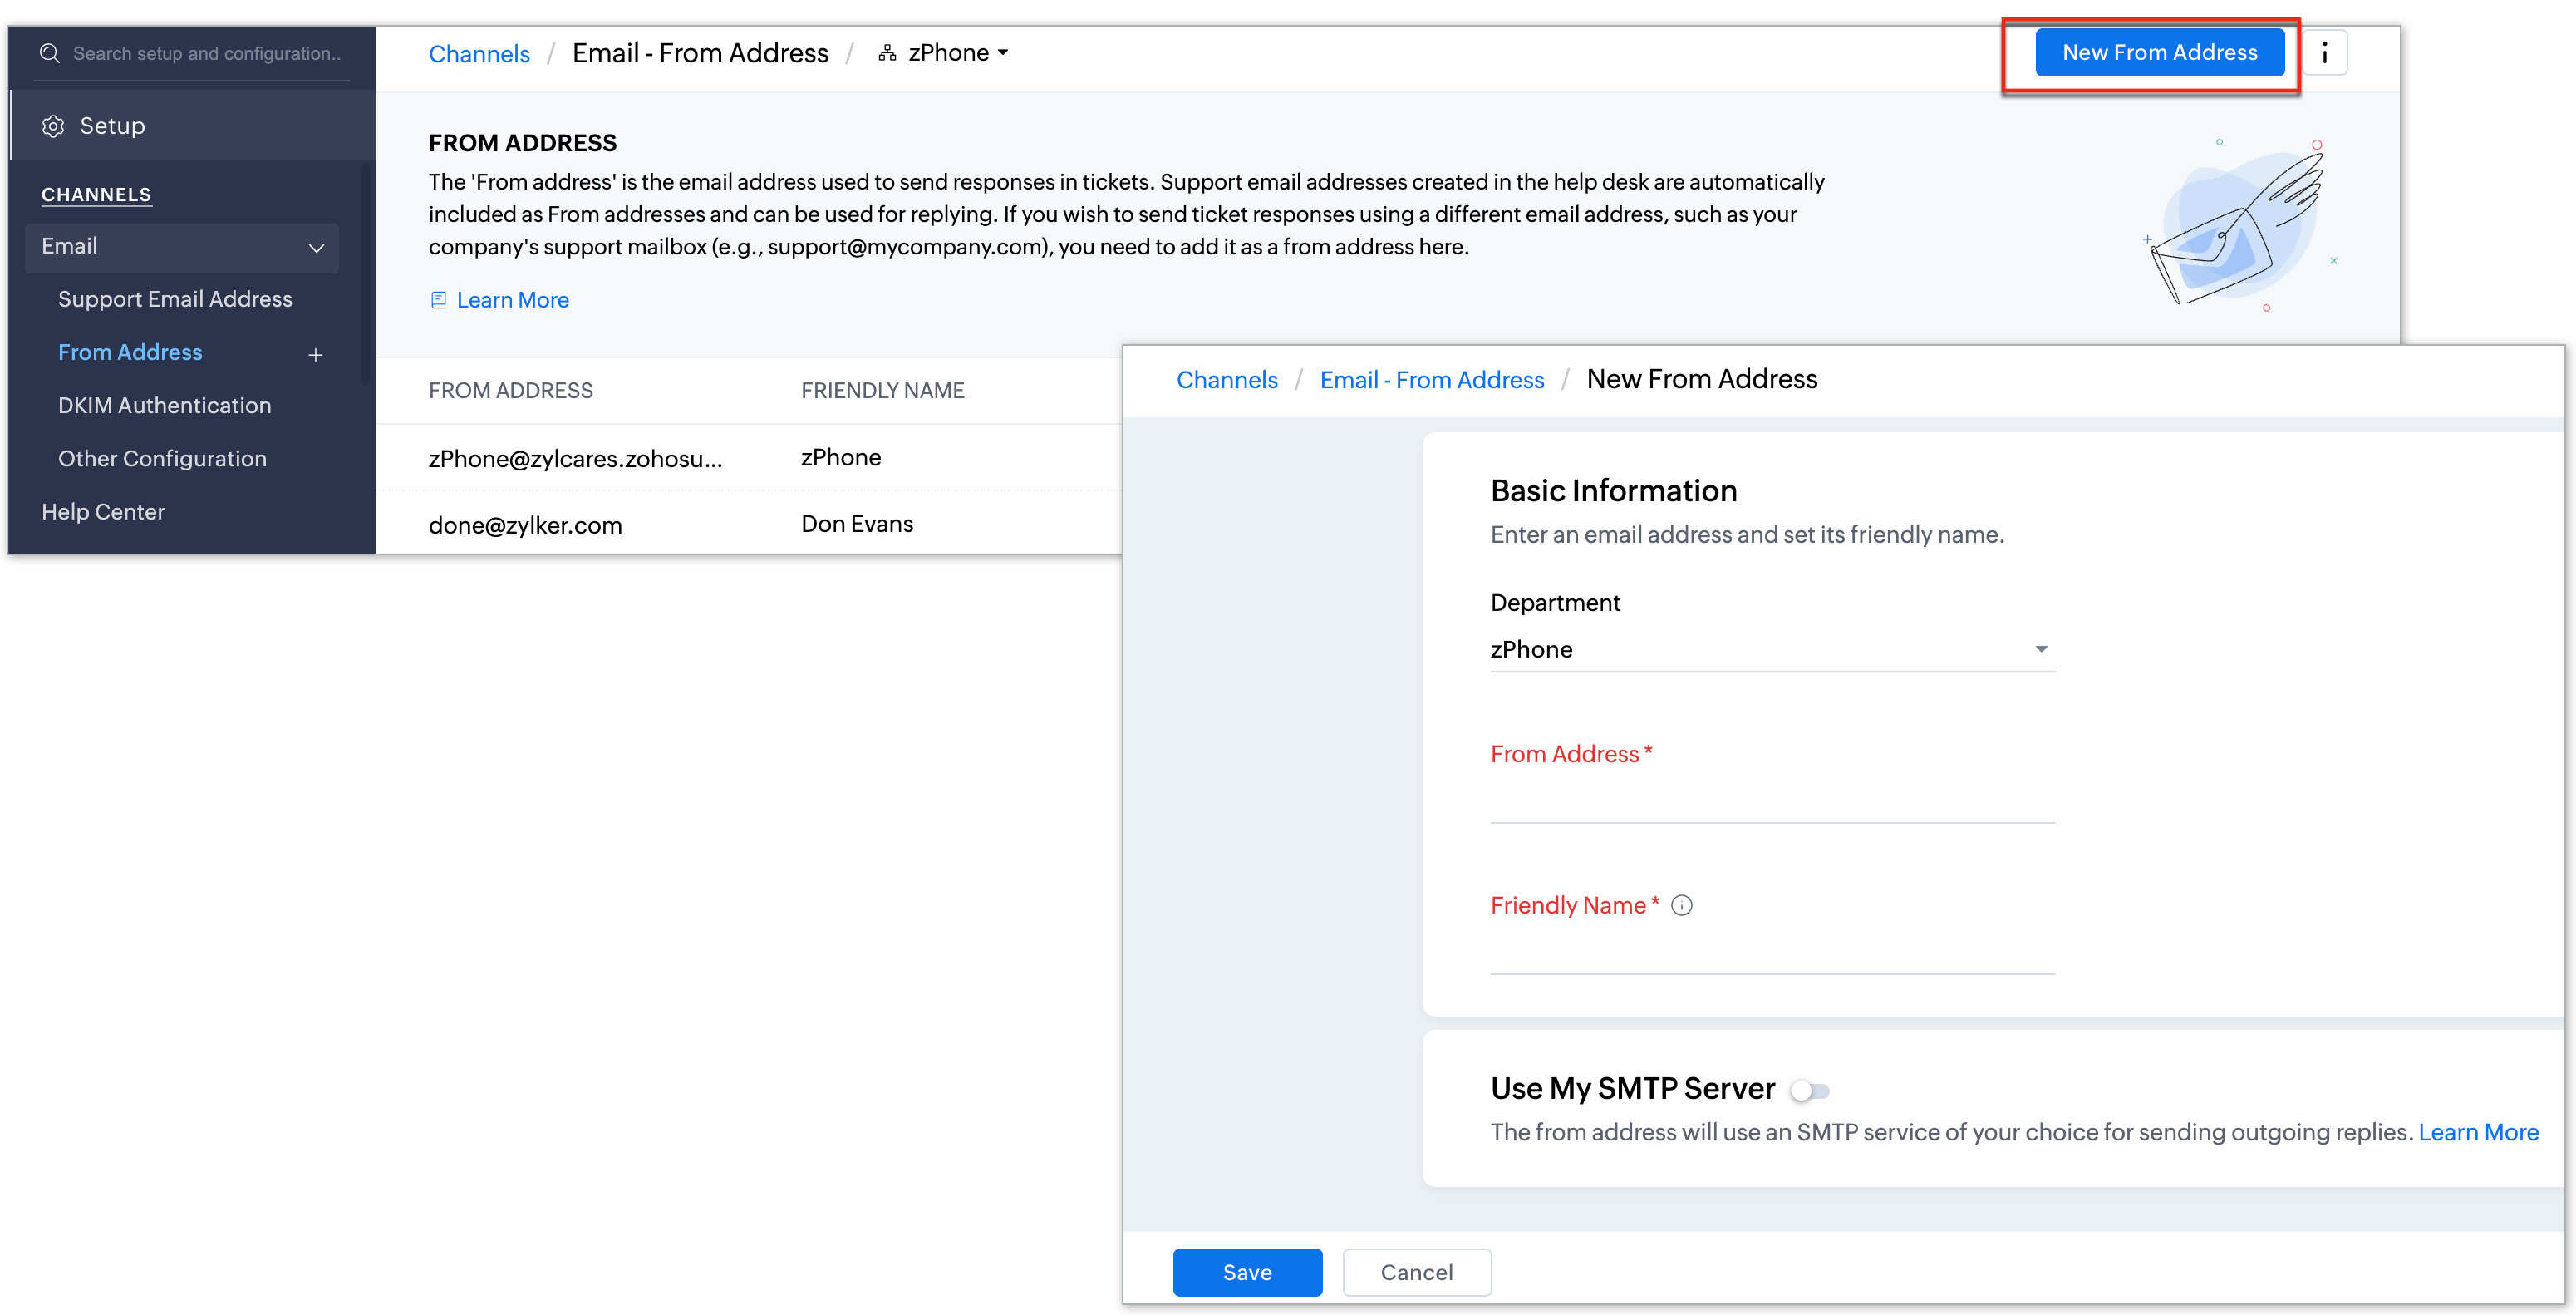This screenshot has height=1315, width=2576.
Task: Select Other Configuration in sidebar
Action: point(162,458)
